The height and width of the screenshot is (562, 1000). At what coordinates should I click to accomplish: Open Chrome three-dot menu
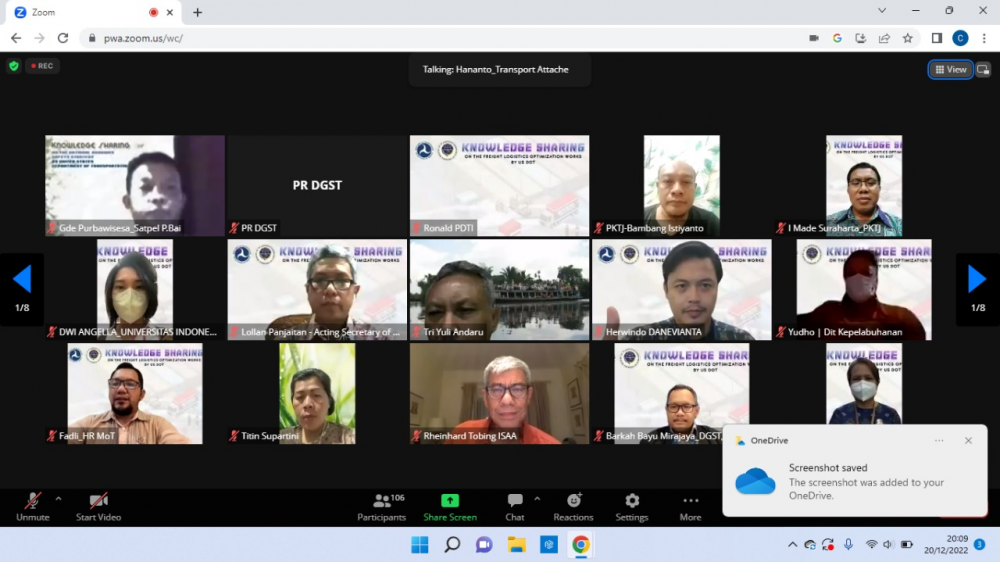(984, 38)
